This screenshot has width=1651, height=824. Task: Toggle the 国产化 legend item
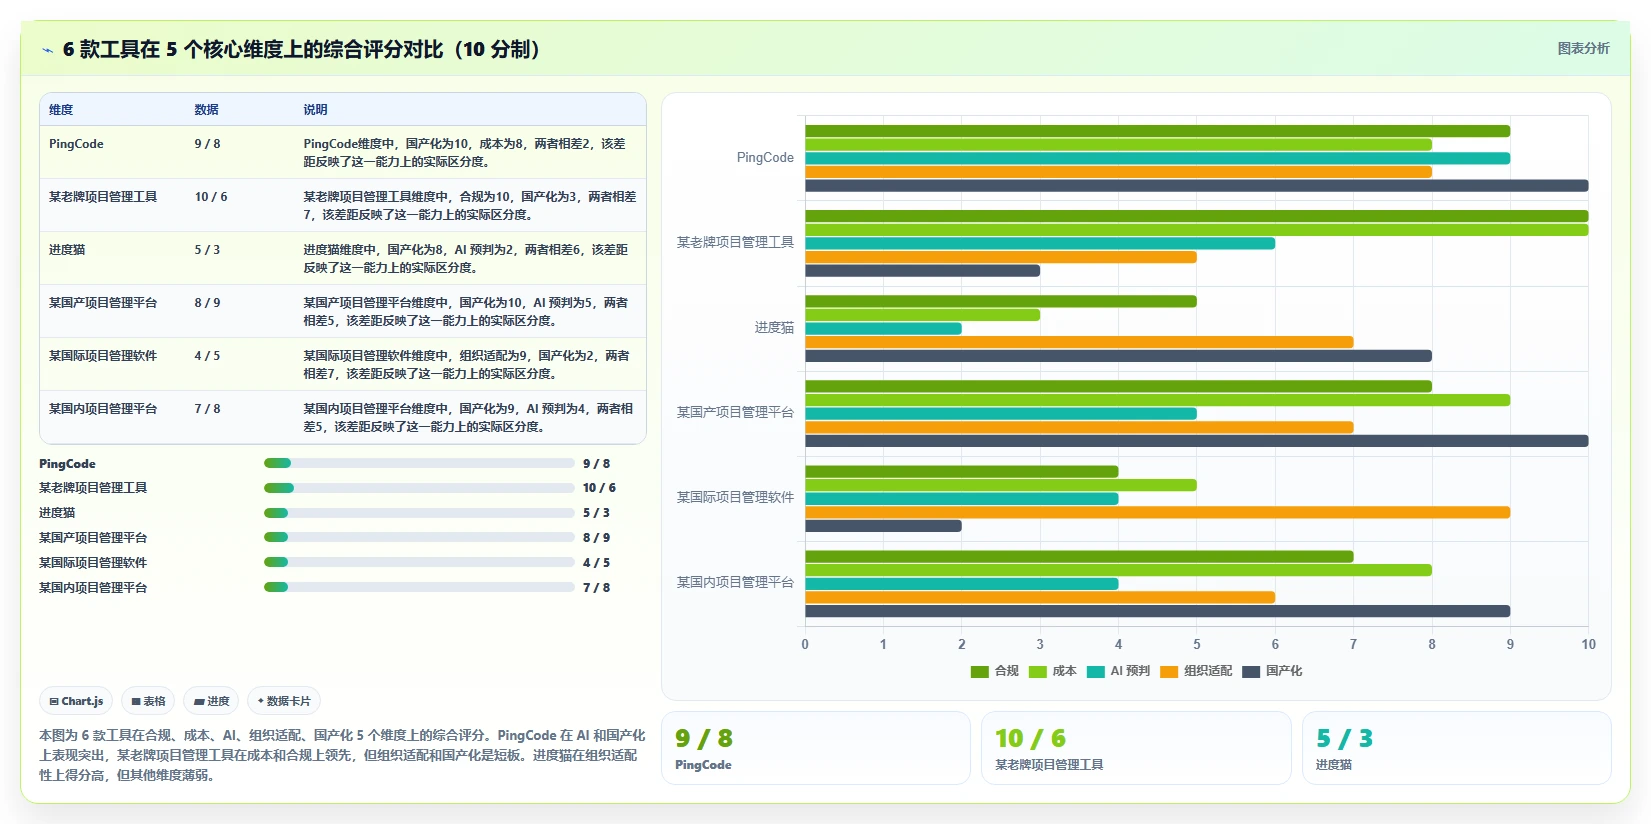1272,671
